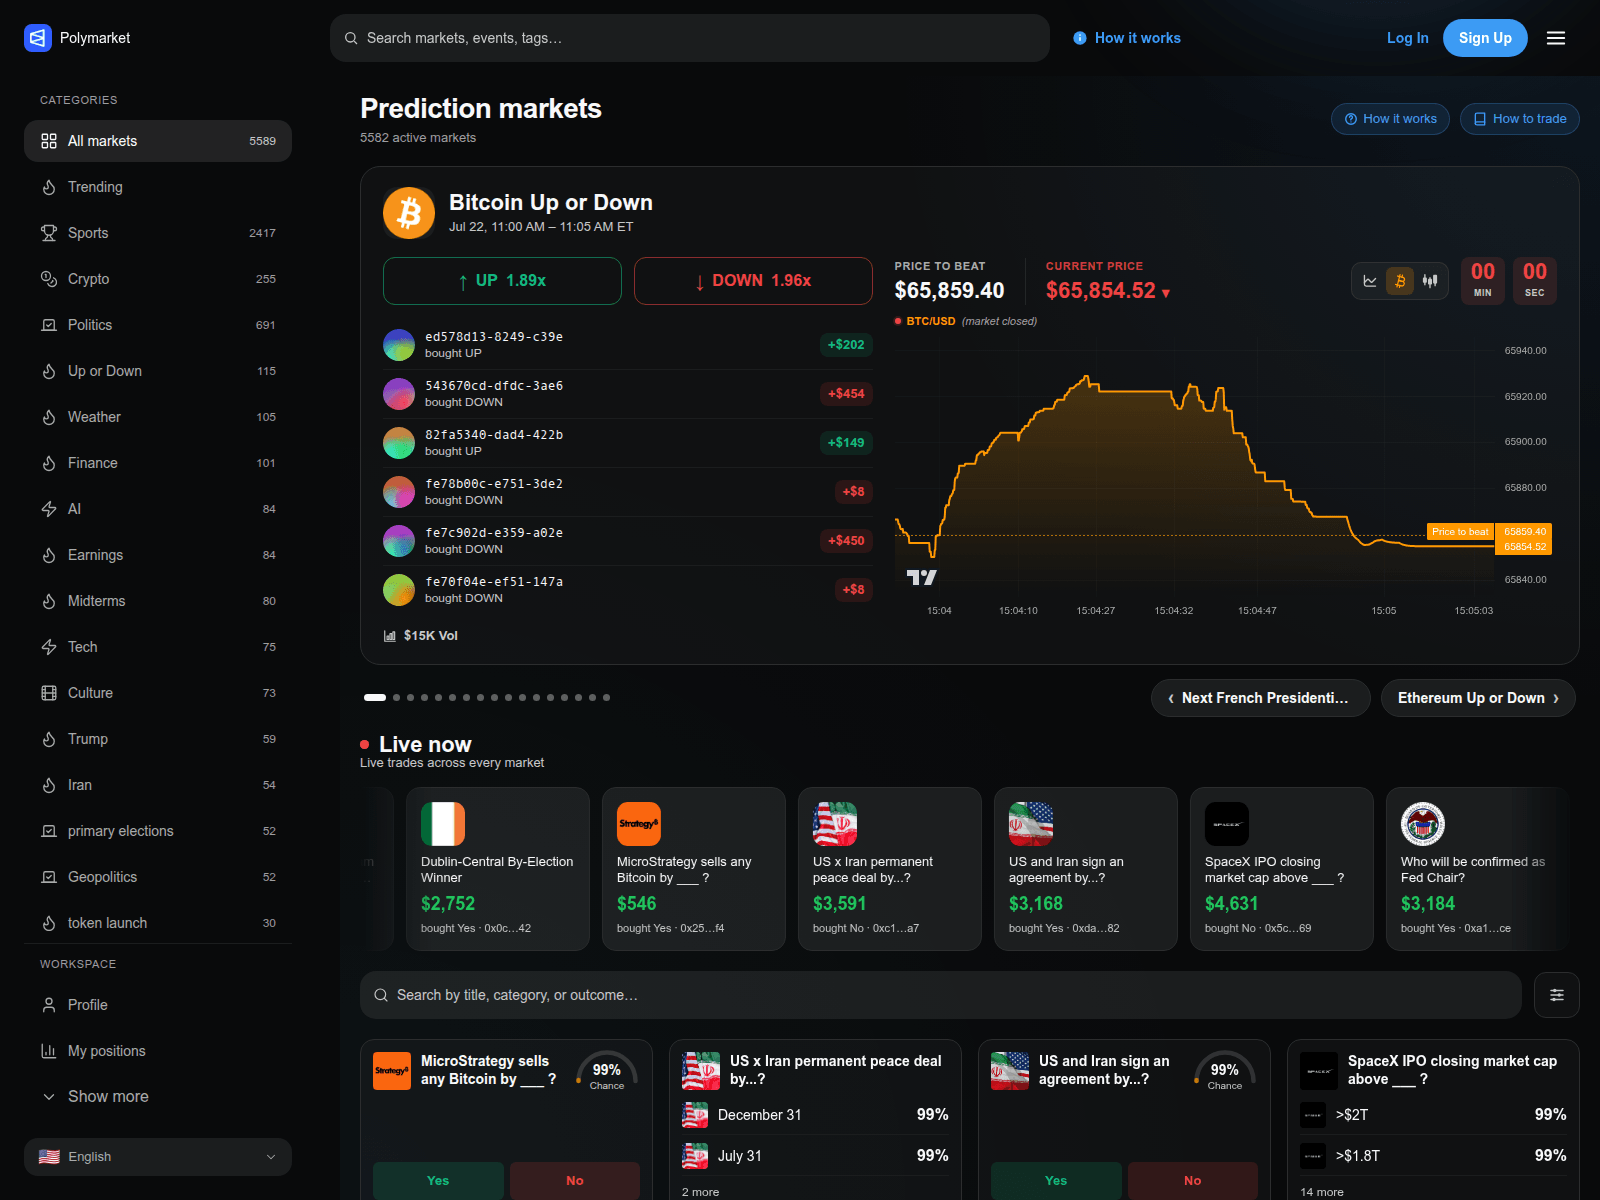Go to Profile in workspace
Image resolution: width=1600 pixels, height=1200 pixels.
click(158, 1005)
